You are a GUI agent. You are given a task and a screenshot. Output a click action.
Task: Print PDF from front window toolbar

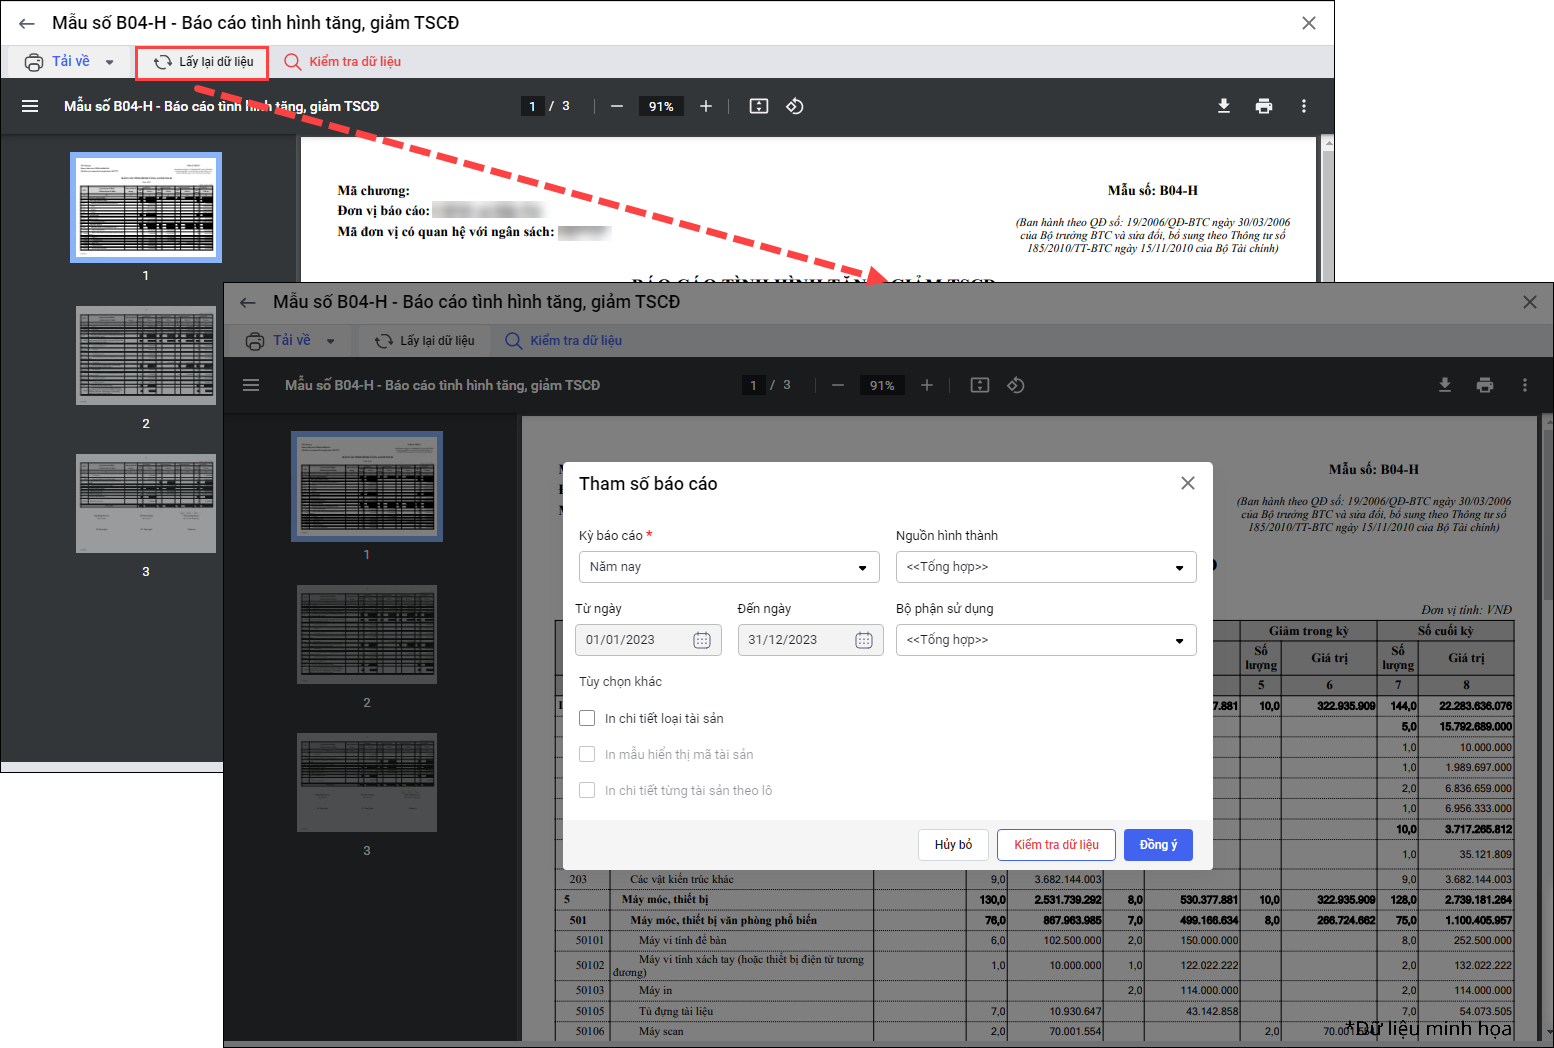(x=1485, y=385)
